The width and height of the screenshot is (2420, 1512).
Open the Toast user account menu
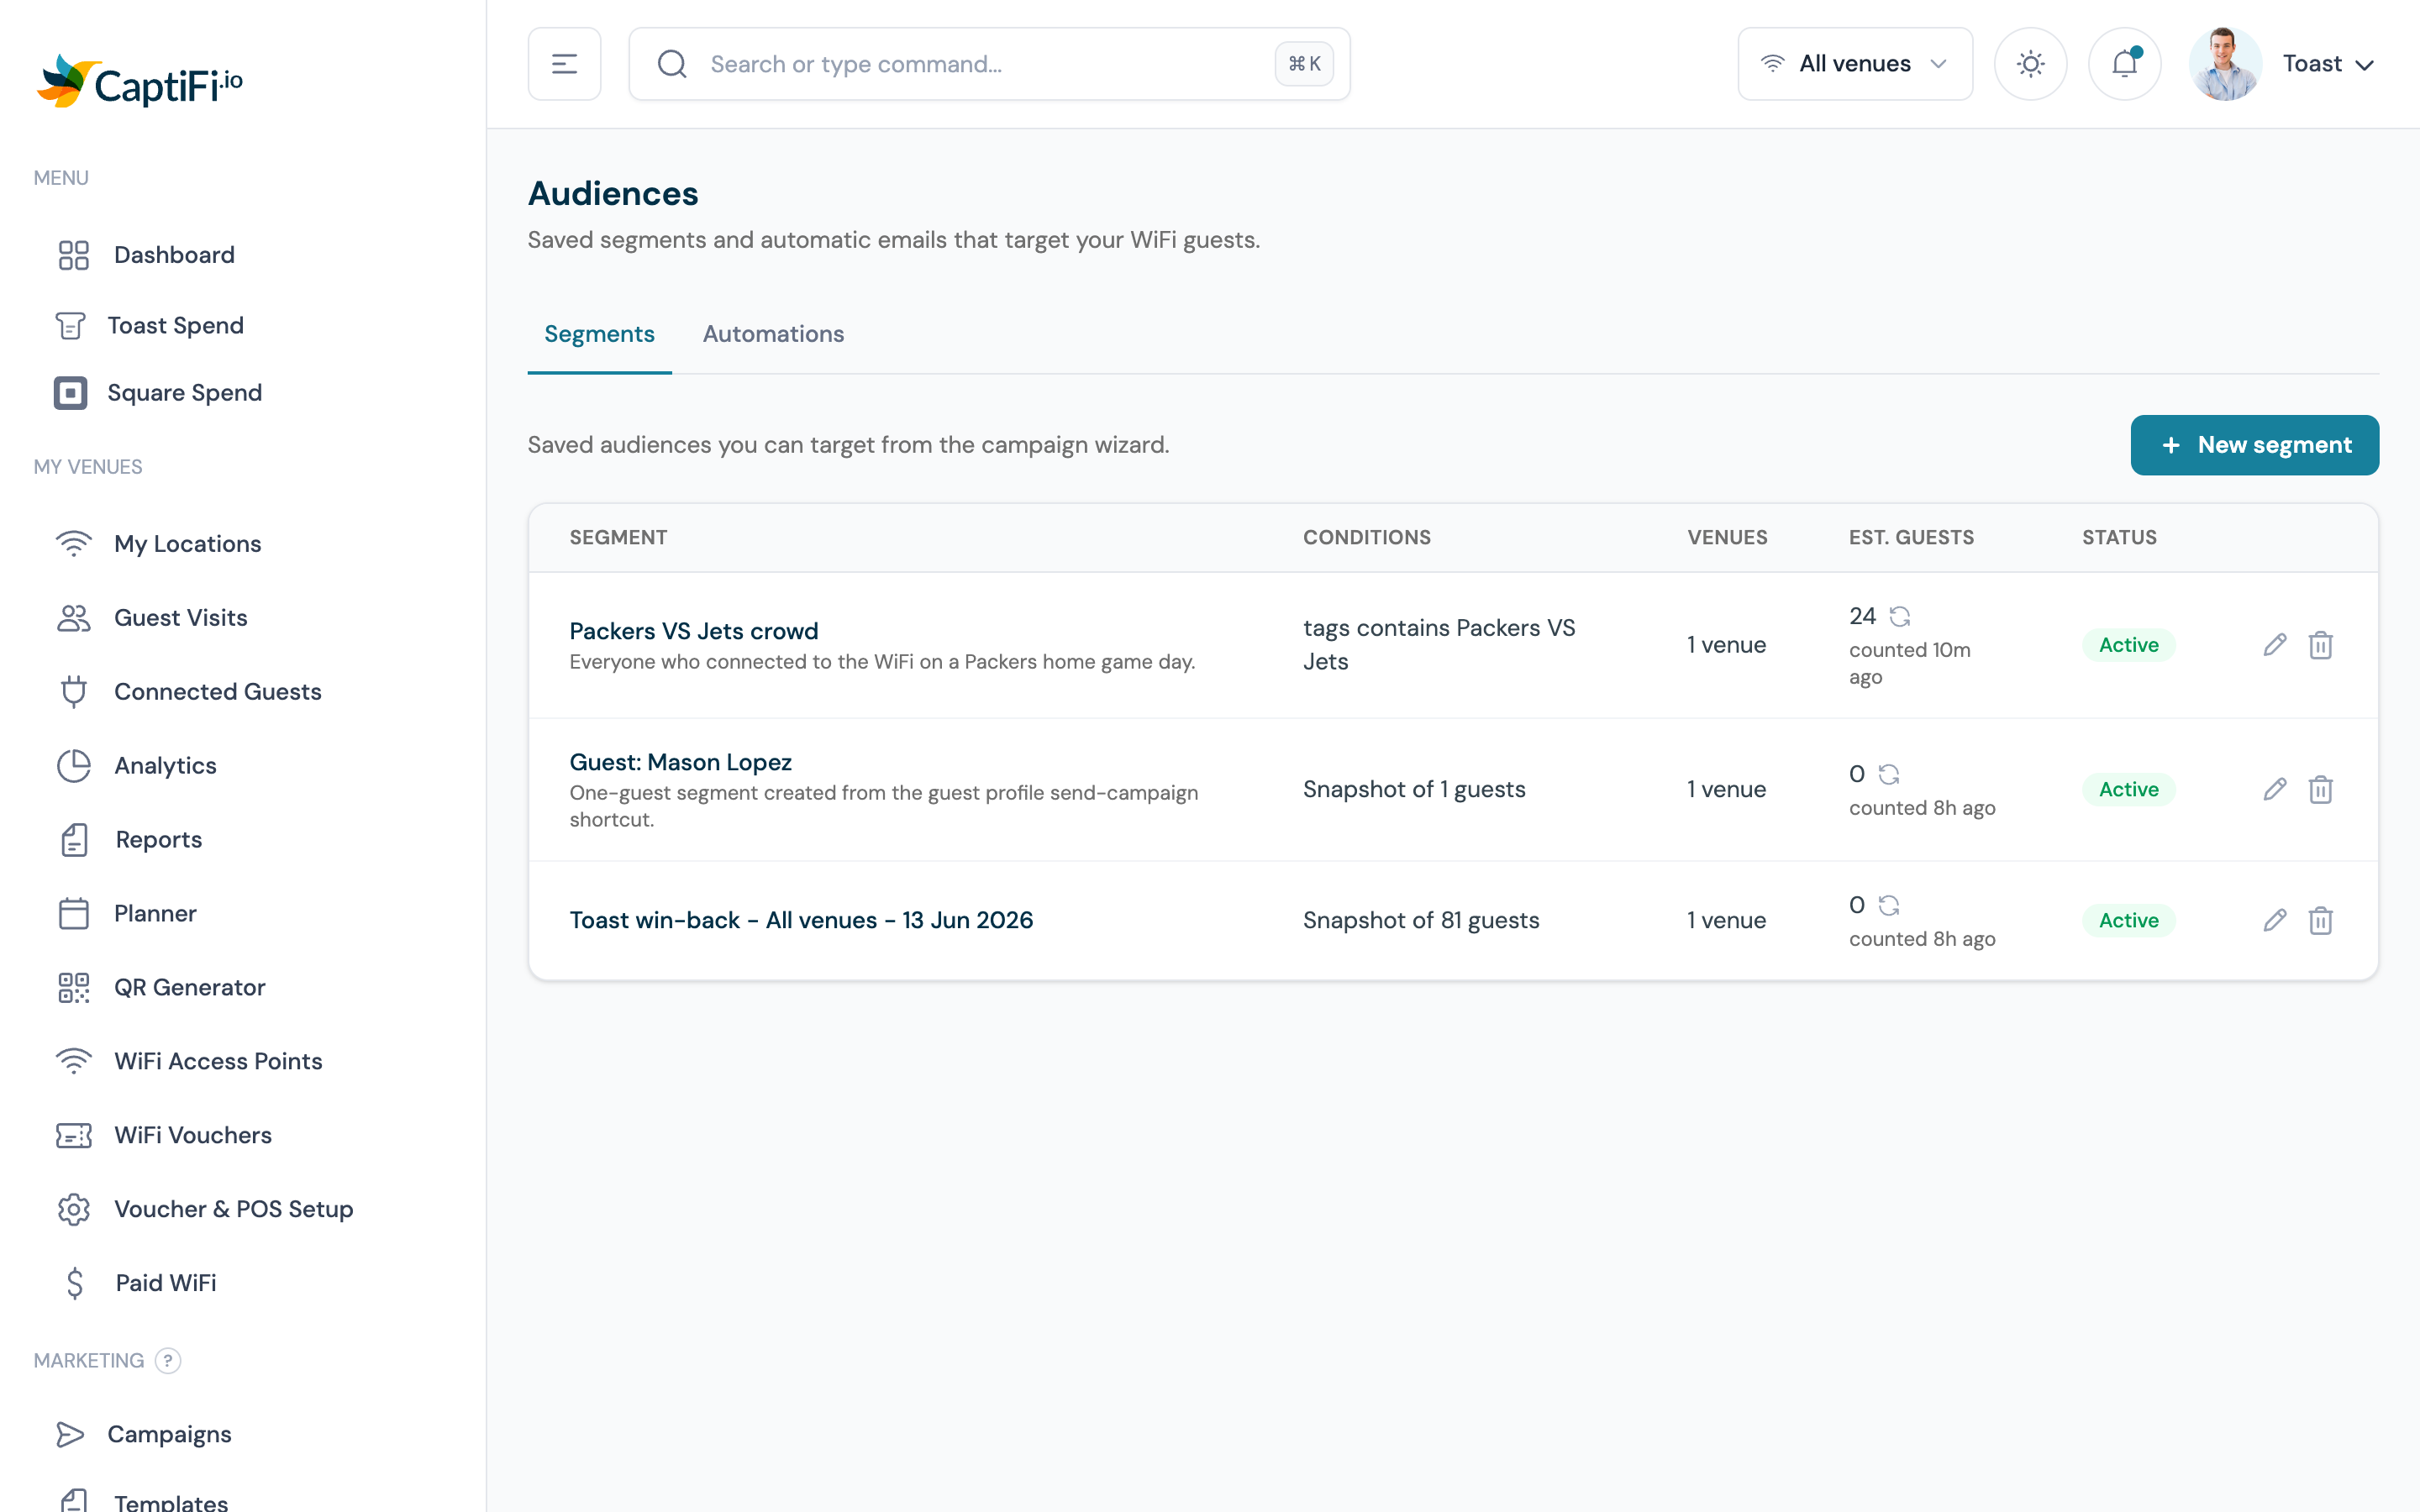click(x=2328, y=64)
